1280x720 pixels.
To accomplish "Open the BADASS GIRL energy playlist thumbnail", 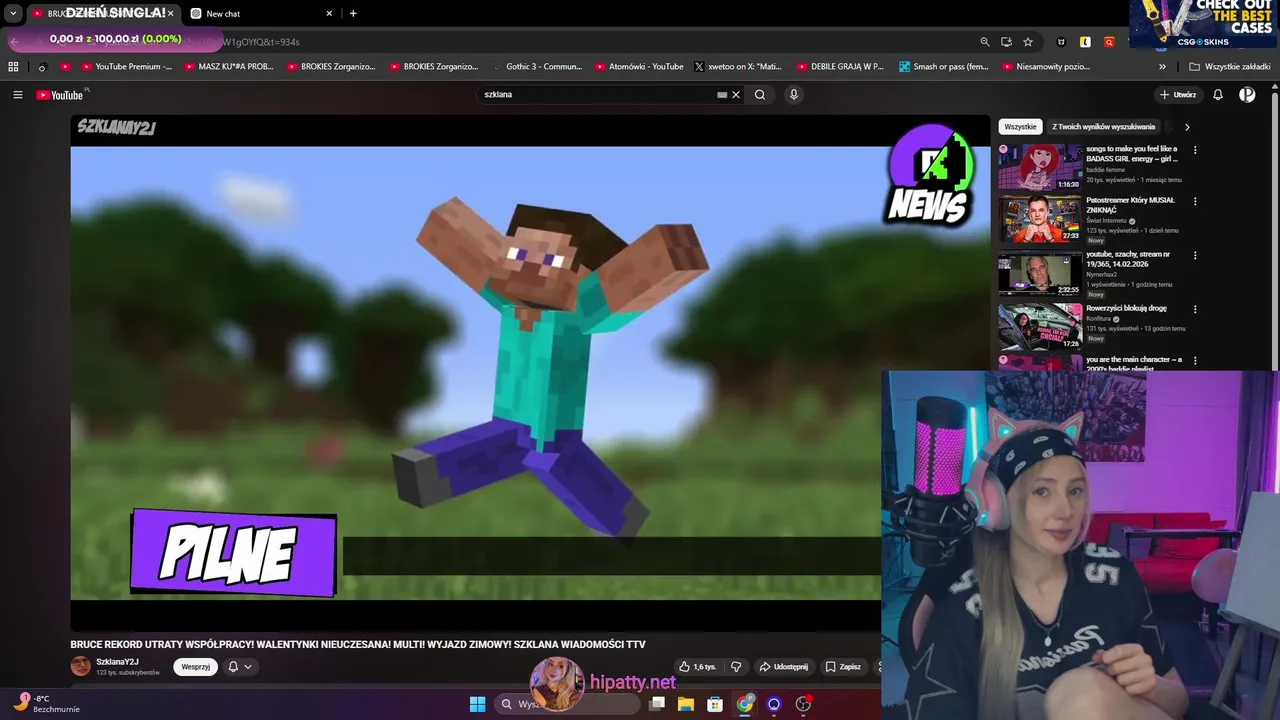I will (1040, 167).
